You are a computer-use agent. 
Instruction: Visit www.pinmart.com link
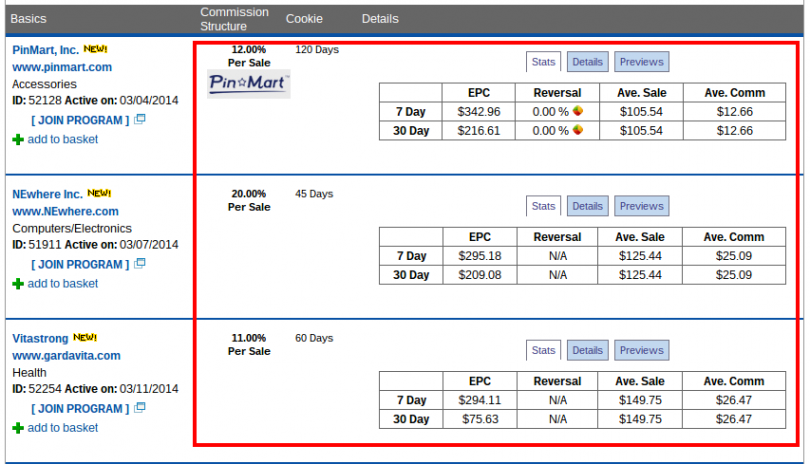[62, 67]
